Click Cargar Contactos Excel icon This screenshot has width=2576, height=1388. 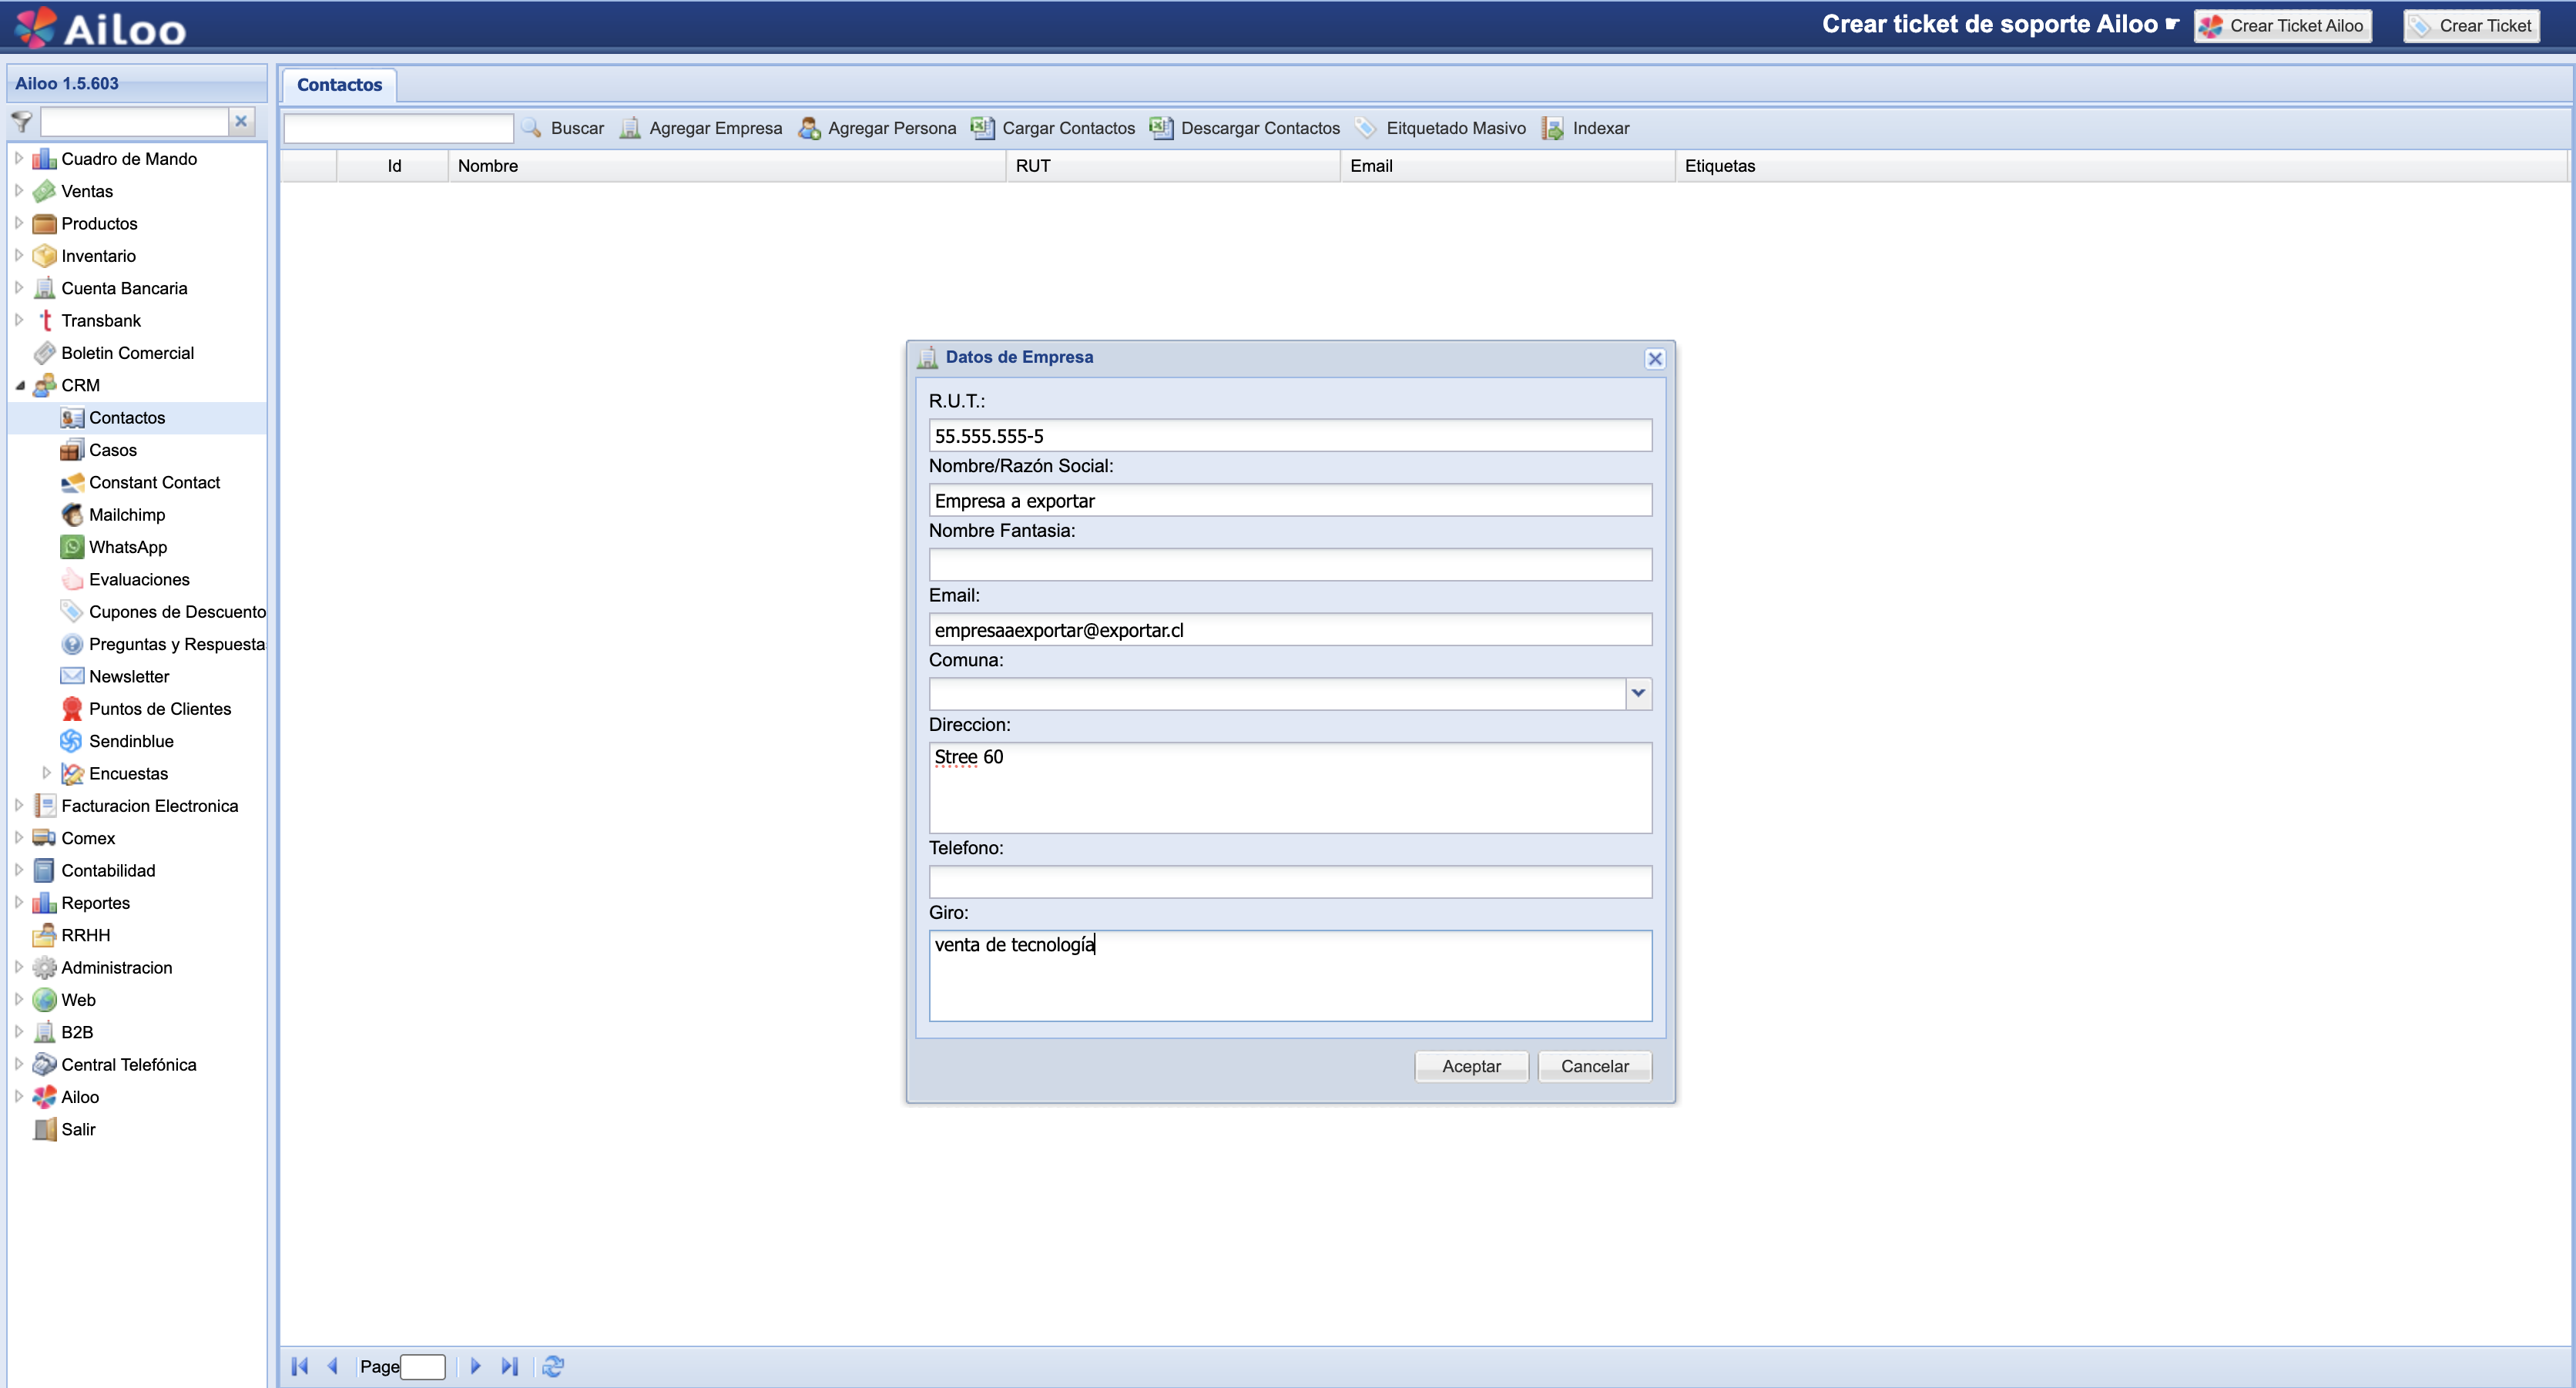(x=983, y=128)
